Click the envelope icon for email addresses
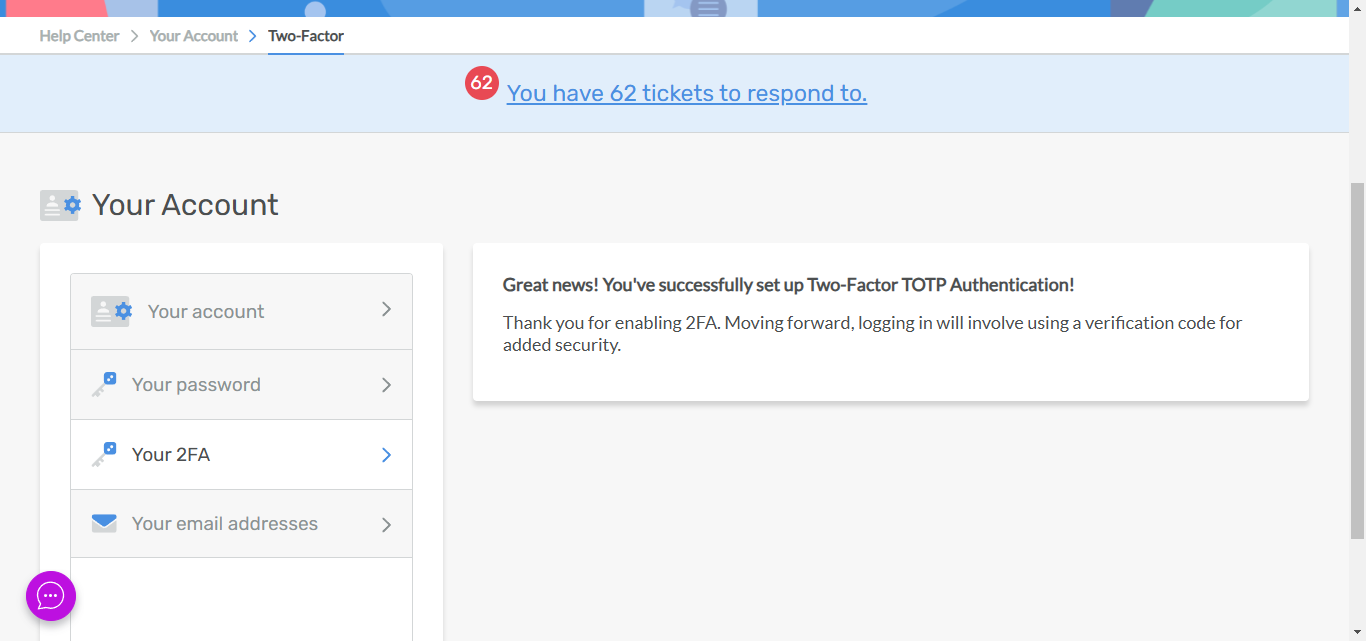This screenshot has height=641, width=1366. [x=104, y=524]
